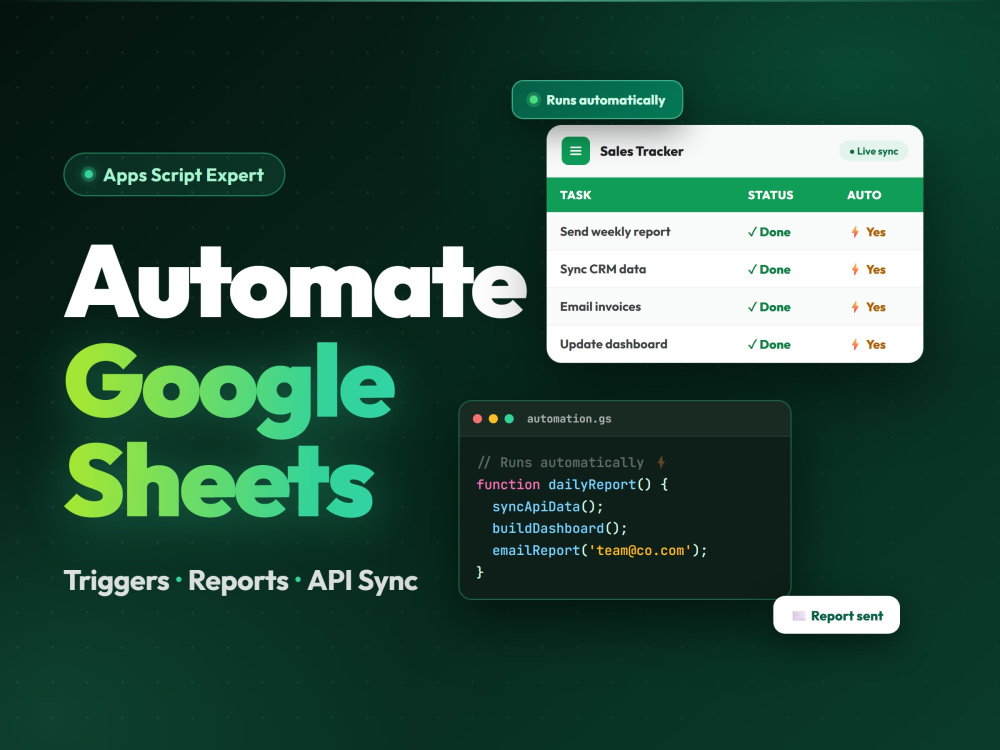Click the red window dot in automation.gs
This screenshot has height=750, width=1000.
click(x=477, y=419)
